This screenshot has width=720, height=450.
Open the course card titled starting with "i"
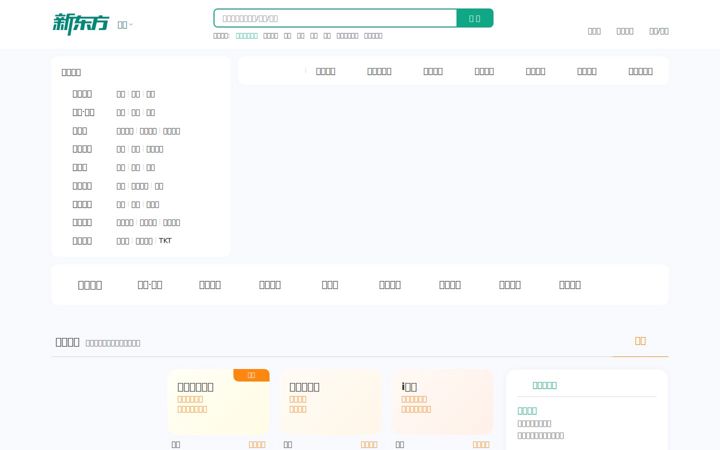click(x=443, y=402)
